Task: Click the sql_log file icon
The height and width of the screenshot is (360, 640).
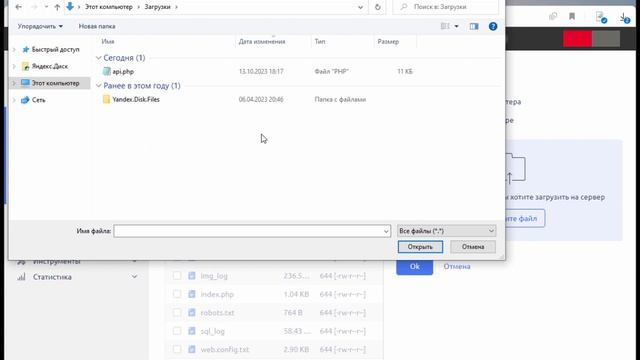Action: [192, 331]
